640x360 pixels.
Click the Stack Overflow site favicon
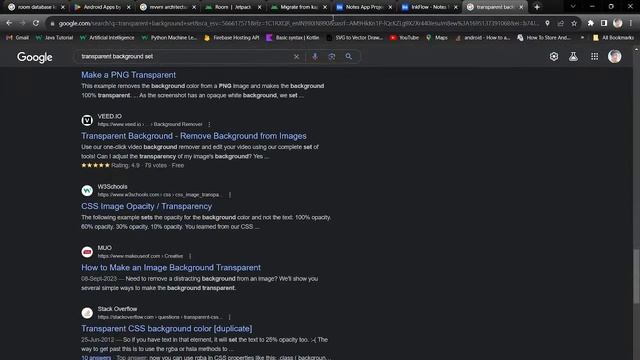click(x=87, y=313)
